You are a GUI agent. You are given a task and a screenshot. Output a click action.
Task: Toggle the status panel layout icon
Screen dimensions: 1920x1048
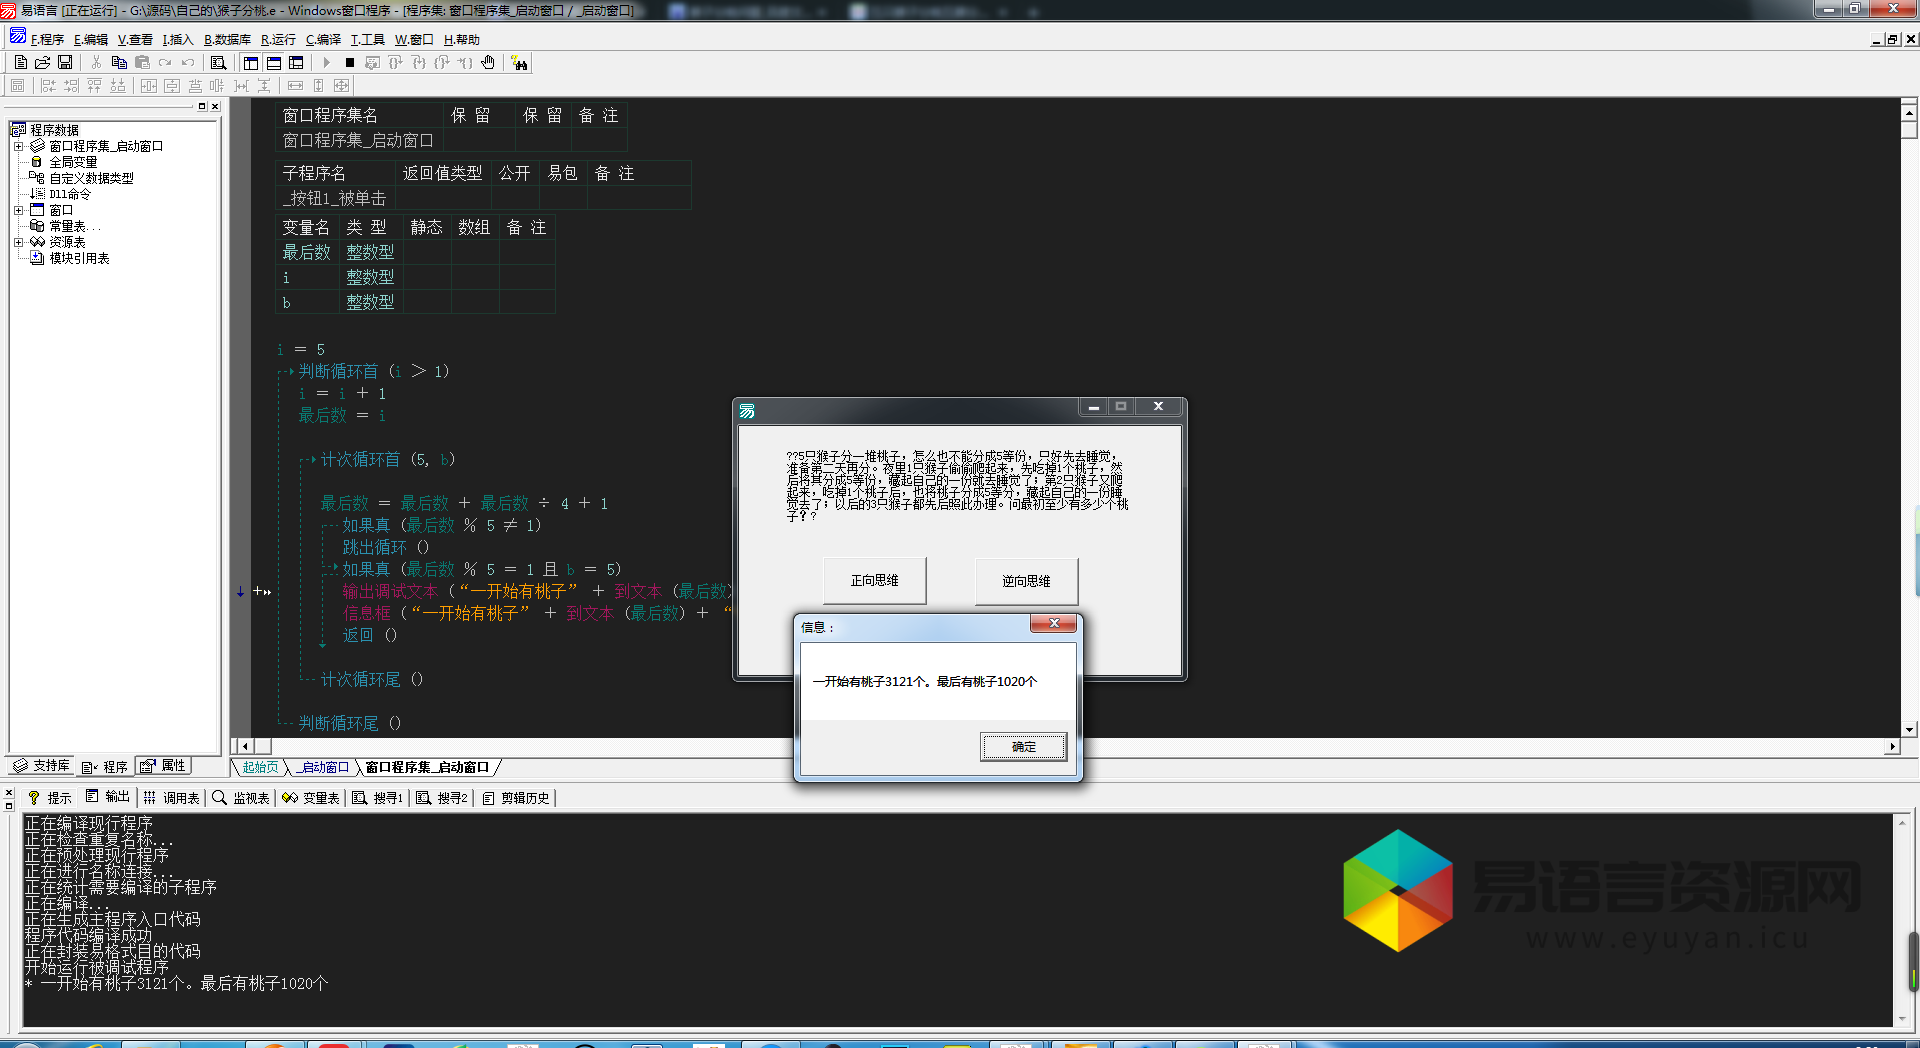pos(273,62)
